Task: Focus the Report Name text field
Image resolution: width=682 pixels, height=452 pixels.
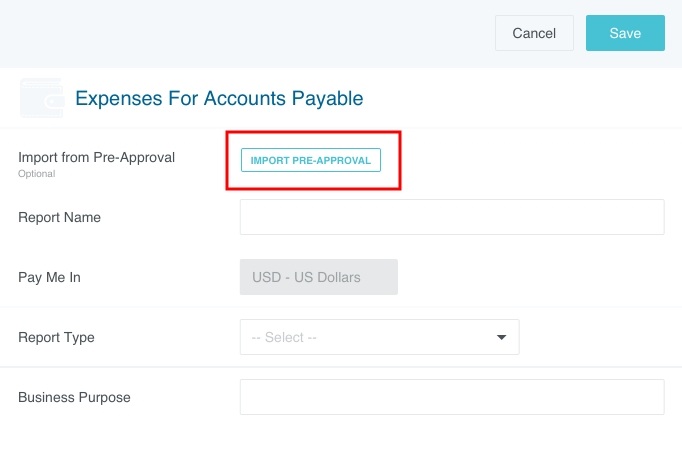Action: [x=452, y=217]
